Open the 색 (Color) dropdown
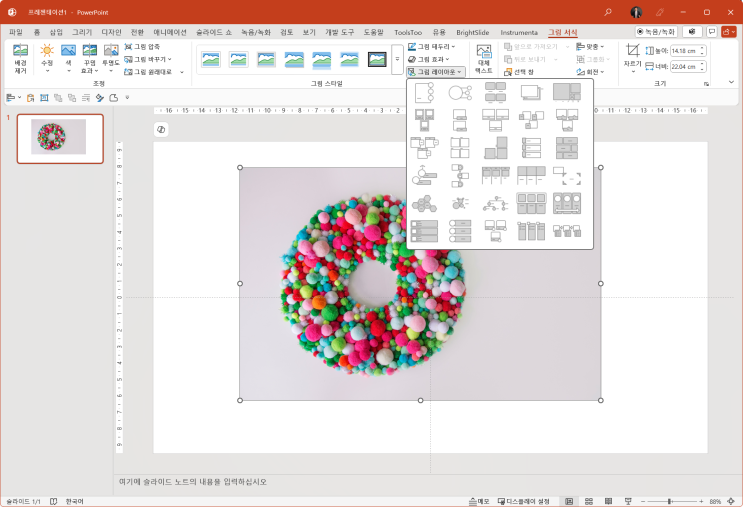 (68, 58)
